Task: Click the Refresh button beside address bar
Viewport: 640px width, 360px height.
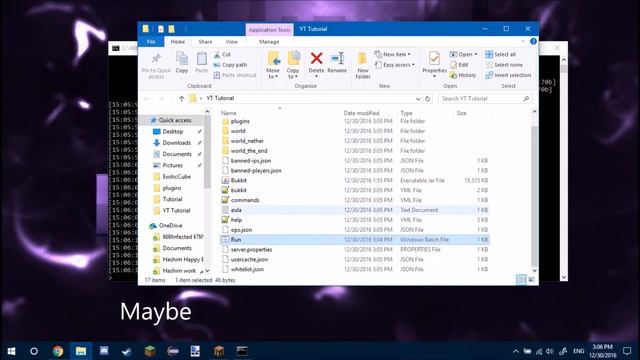Action: [x=427, y=98]
